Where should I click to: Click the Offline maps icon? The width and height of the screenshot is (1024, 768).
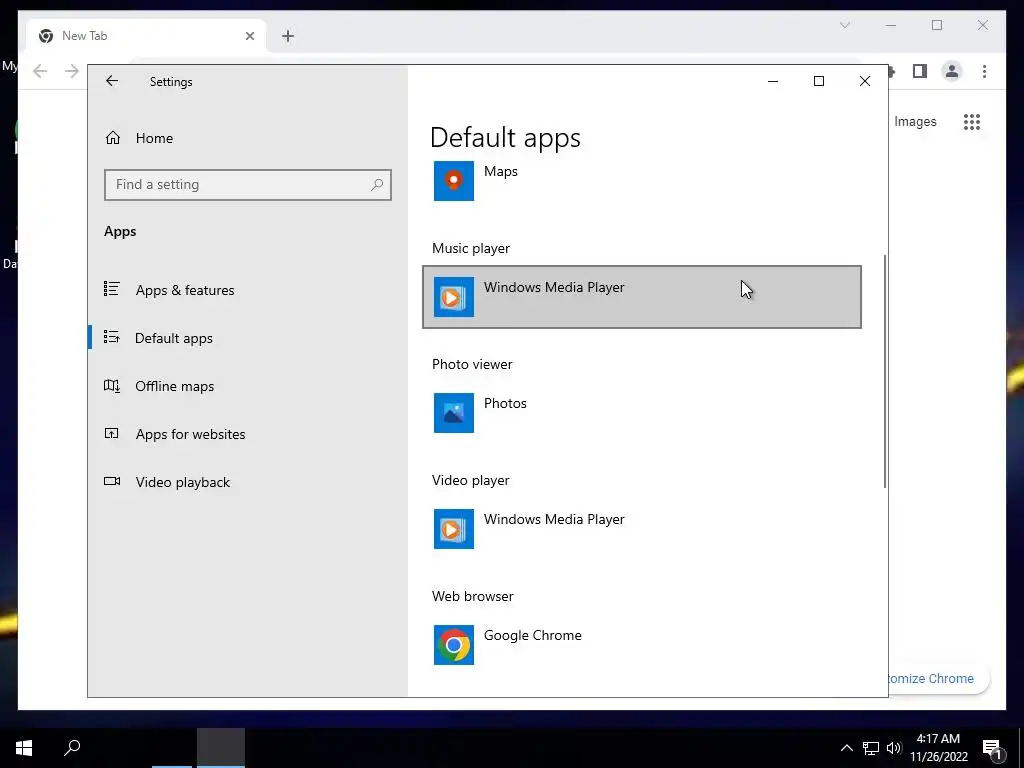pos(112,385)
